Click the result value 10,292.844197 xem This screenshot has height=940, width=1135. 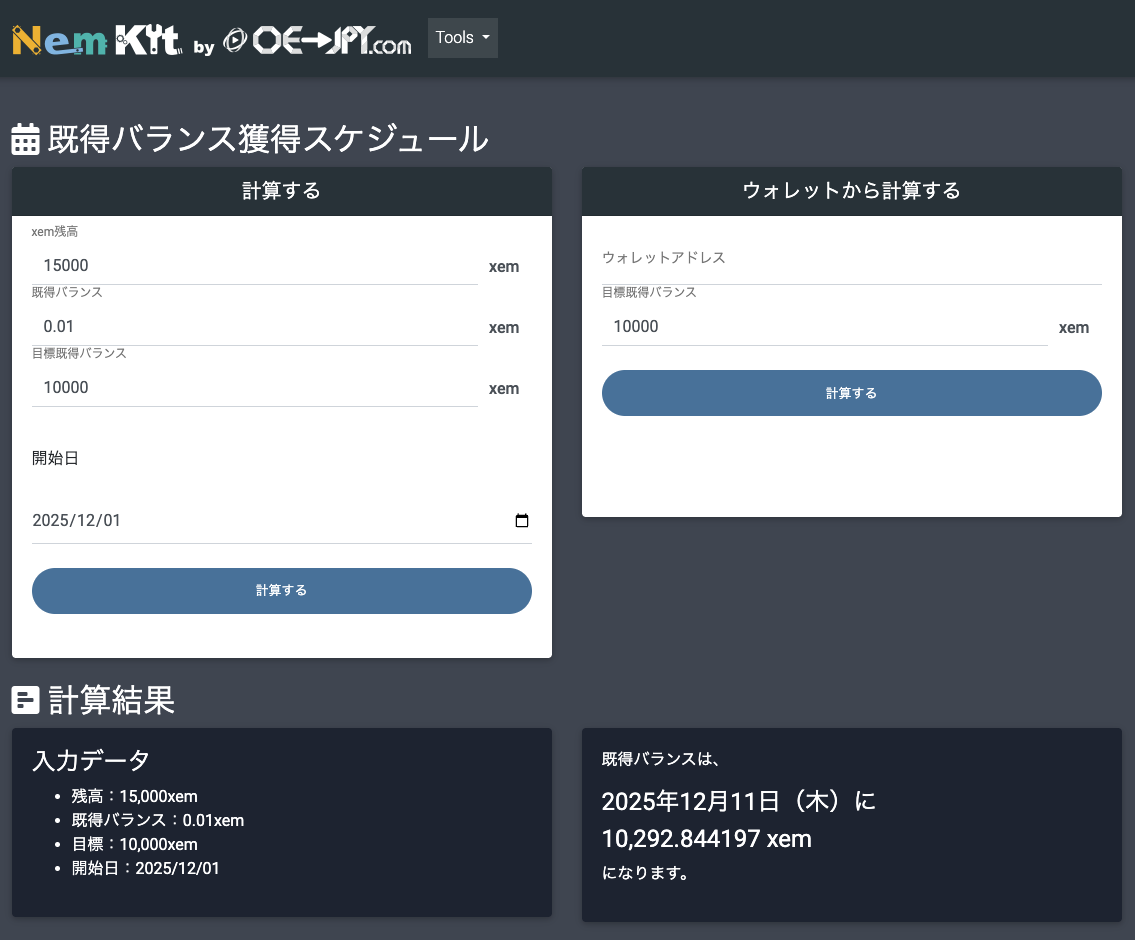point(706,839)
